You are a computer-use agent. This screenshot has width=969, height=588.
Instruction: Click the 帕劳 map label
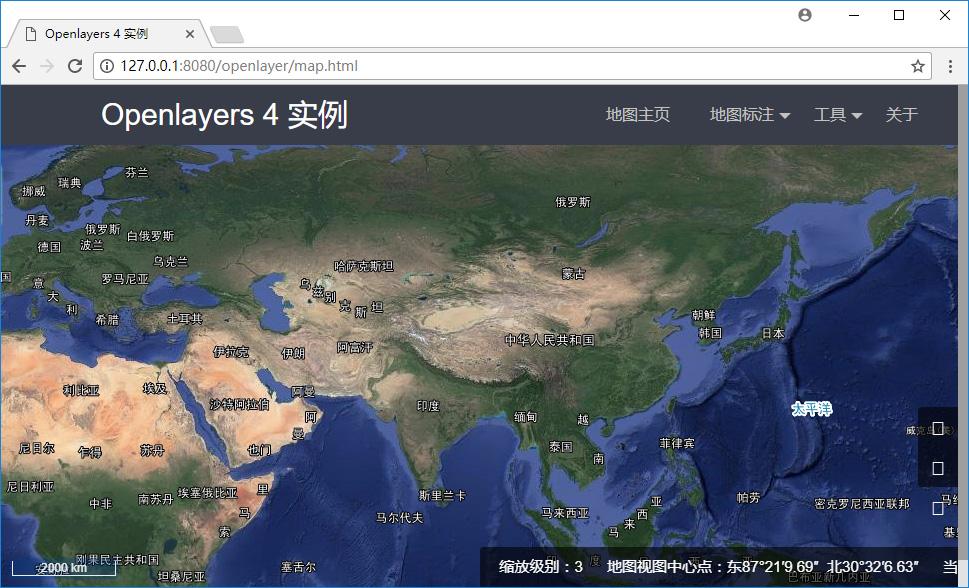click(x=748, y=497)
